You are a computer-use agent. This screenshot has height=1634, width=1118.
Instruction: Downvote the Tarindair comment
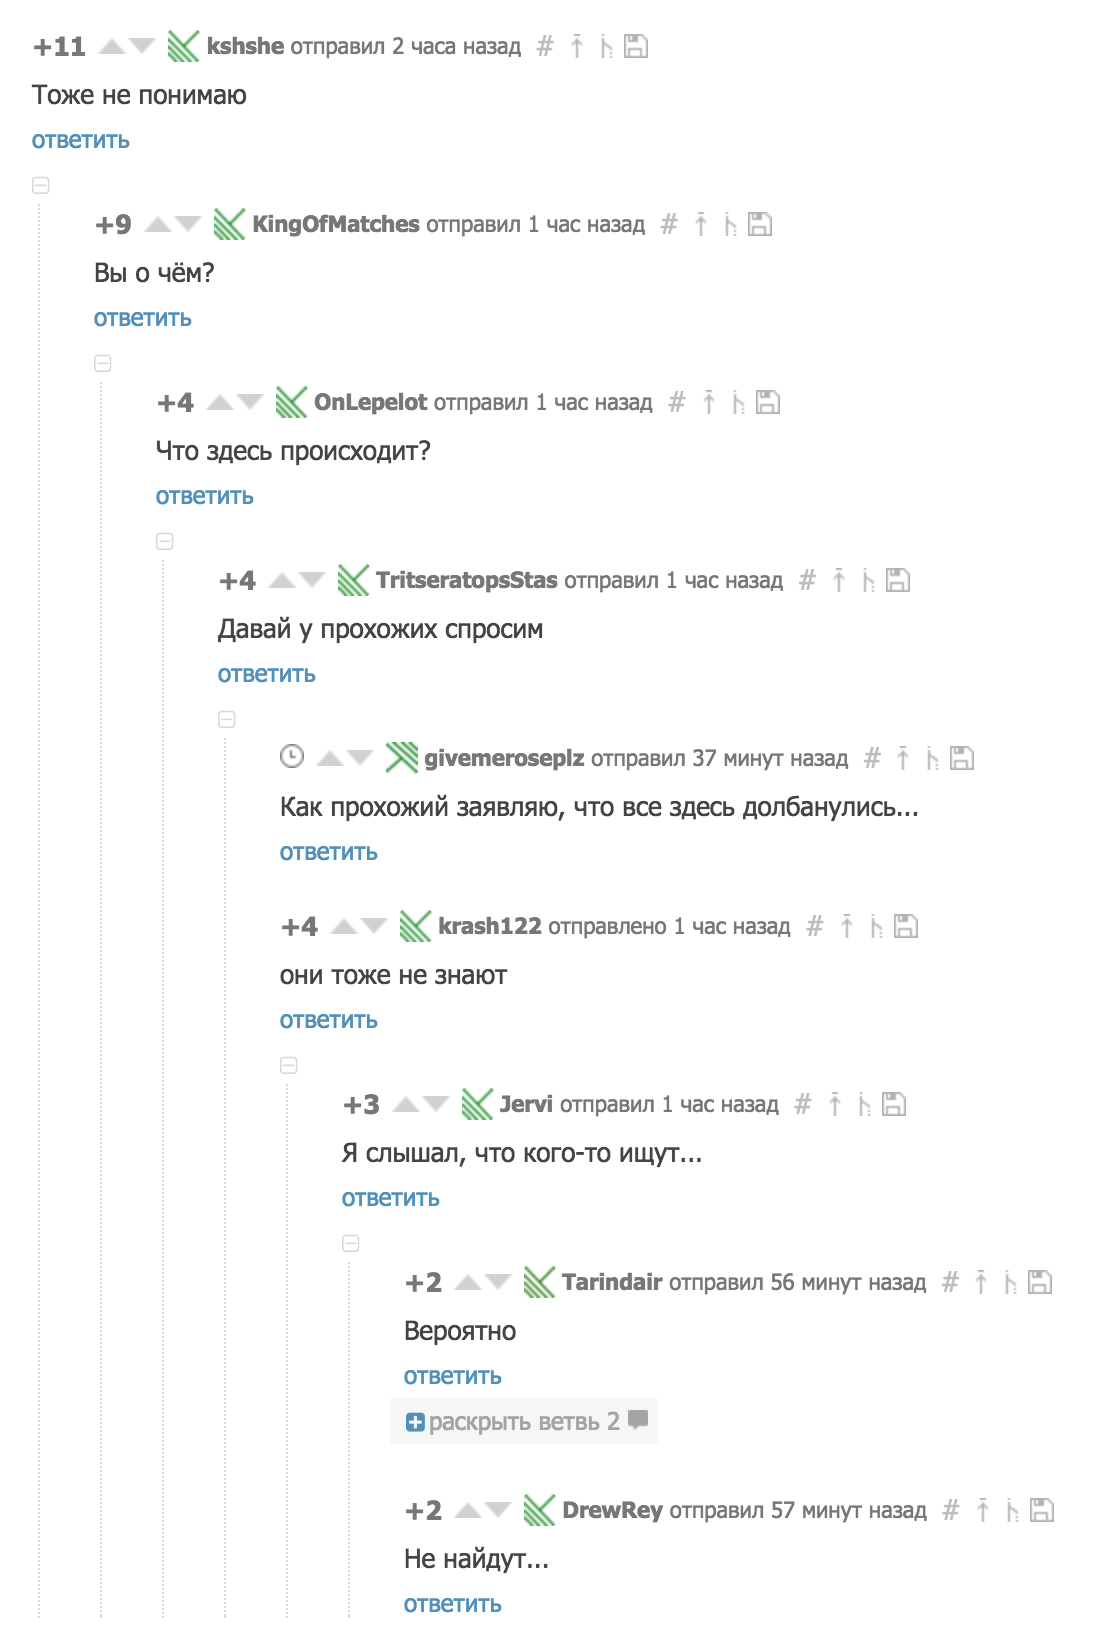click(x=498, y=1282)
